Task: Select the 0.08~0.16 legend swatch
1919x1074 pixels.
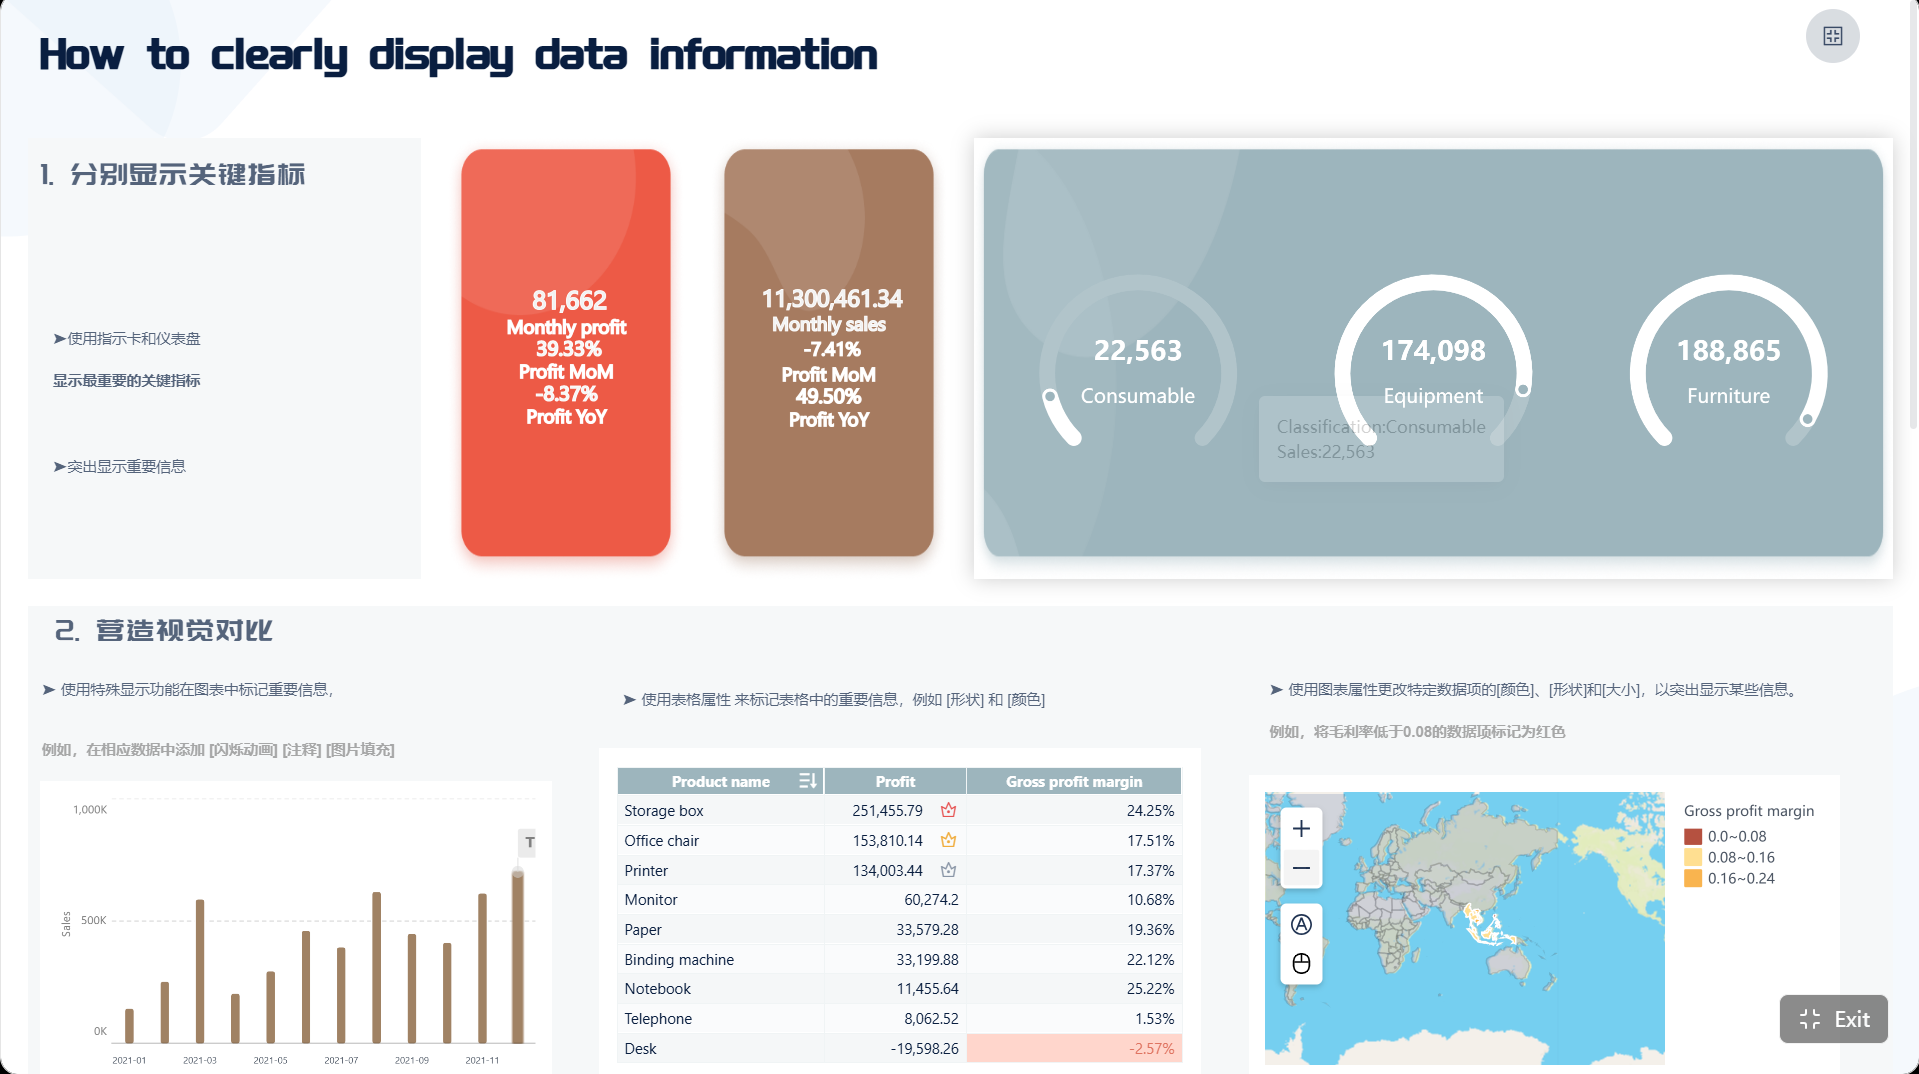Action: 1693,857
